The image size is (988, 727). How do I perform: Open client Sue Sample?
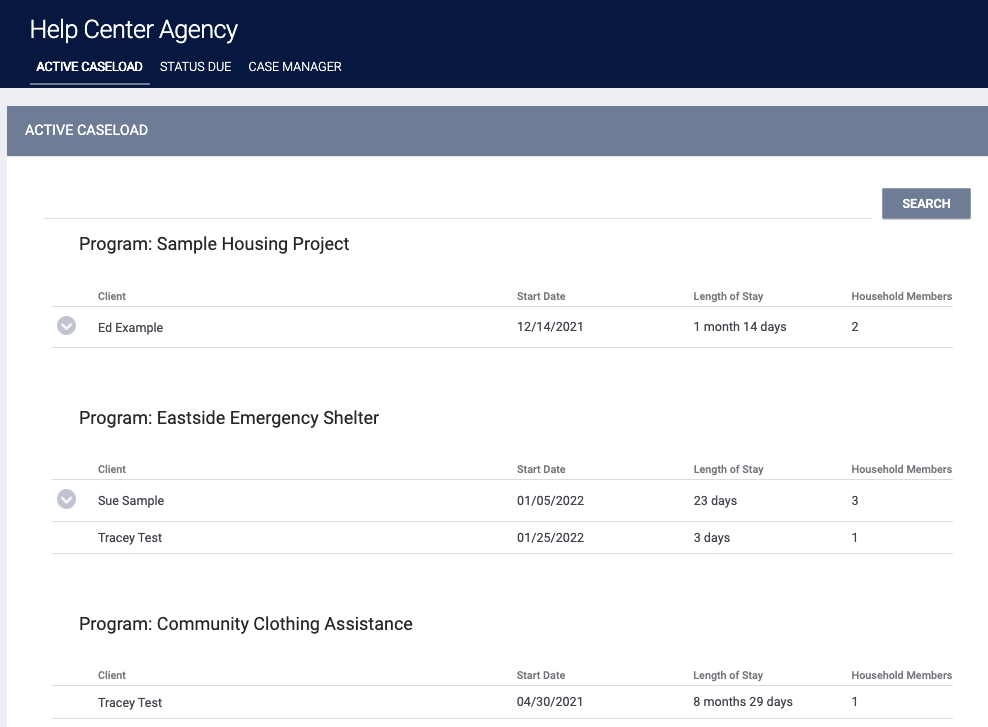pos(131,500)
